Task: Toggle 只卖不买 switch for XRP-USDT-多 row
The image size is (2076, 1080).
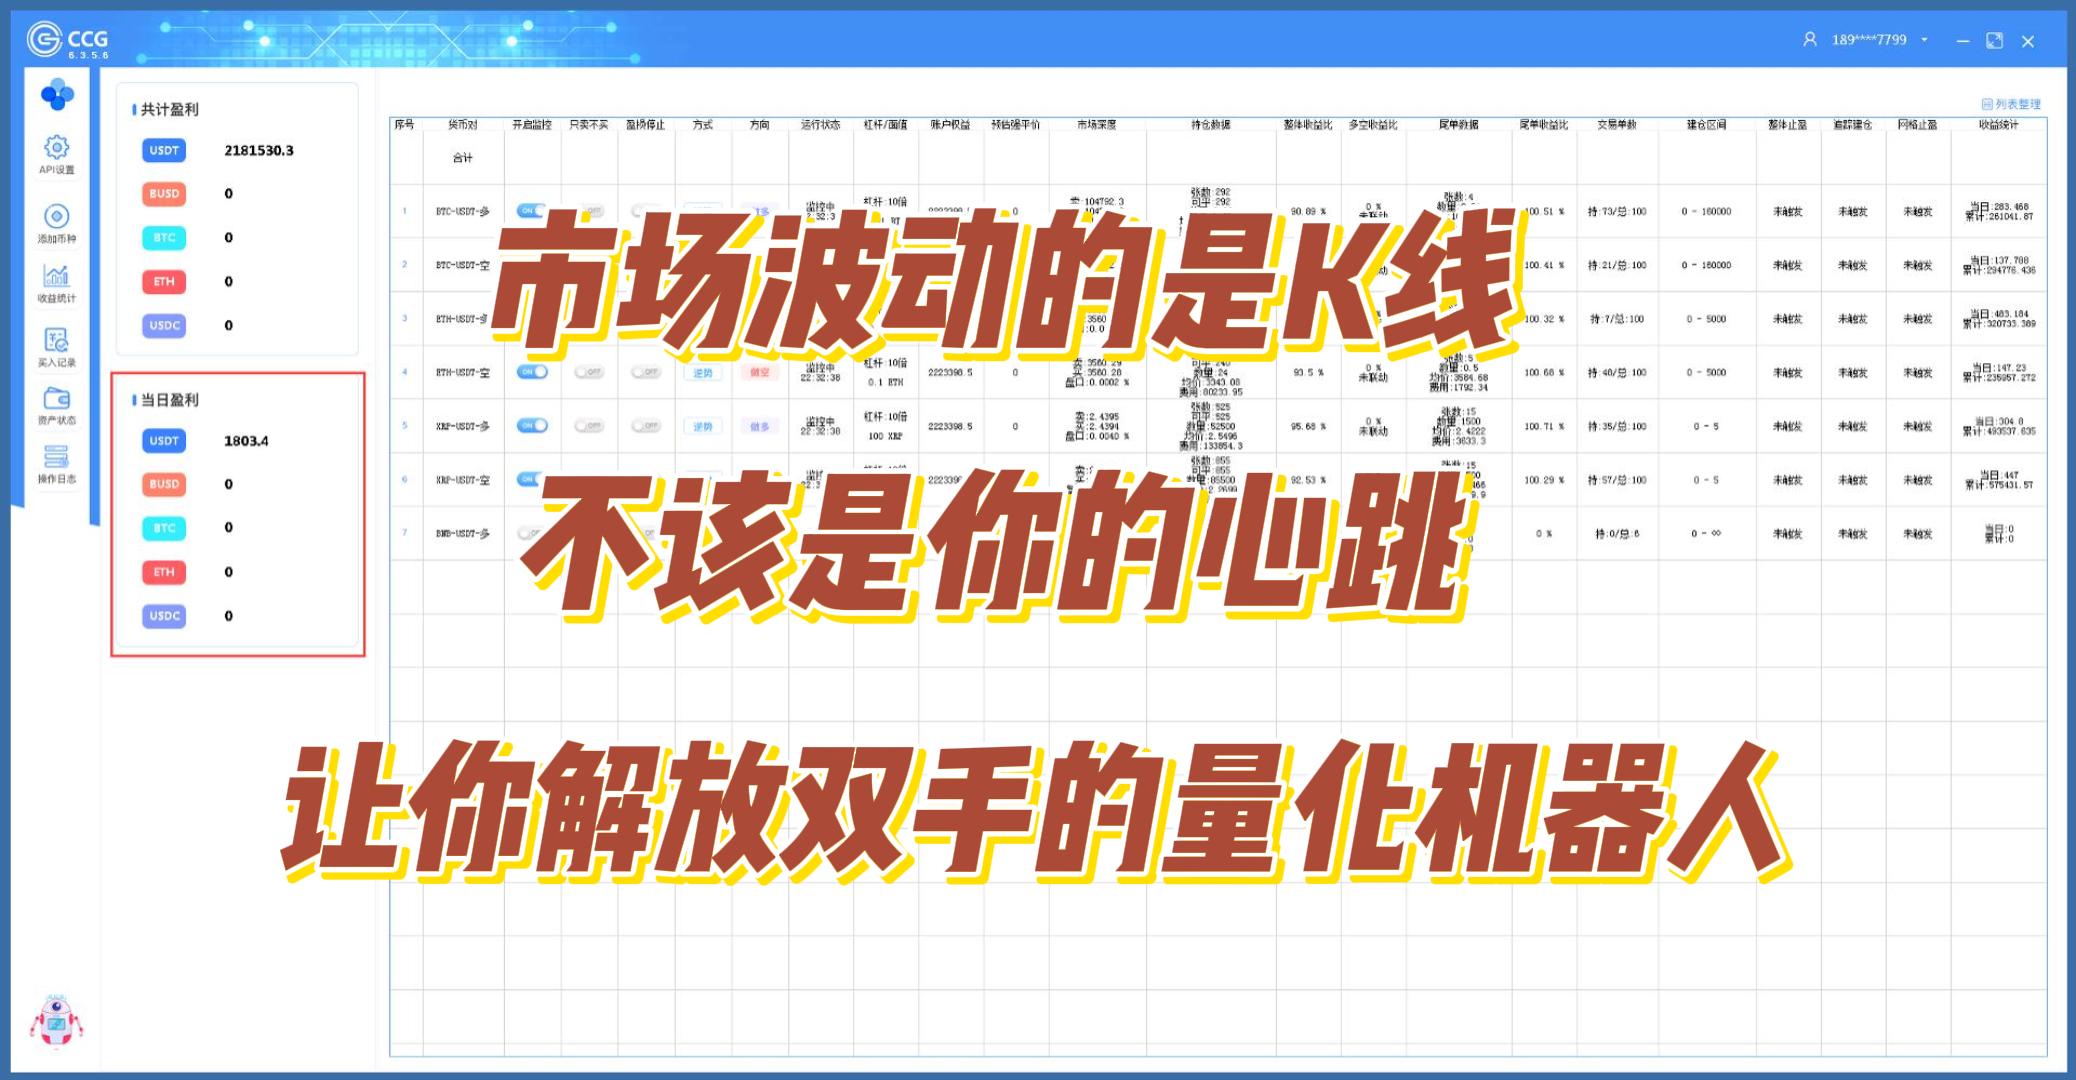Action: (589, 426)
